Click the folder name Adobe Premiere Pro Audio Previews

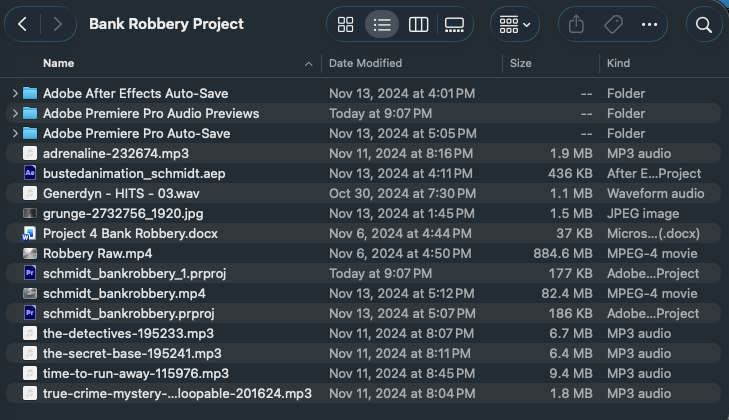click(x=151, y=113)
